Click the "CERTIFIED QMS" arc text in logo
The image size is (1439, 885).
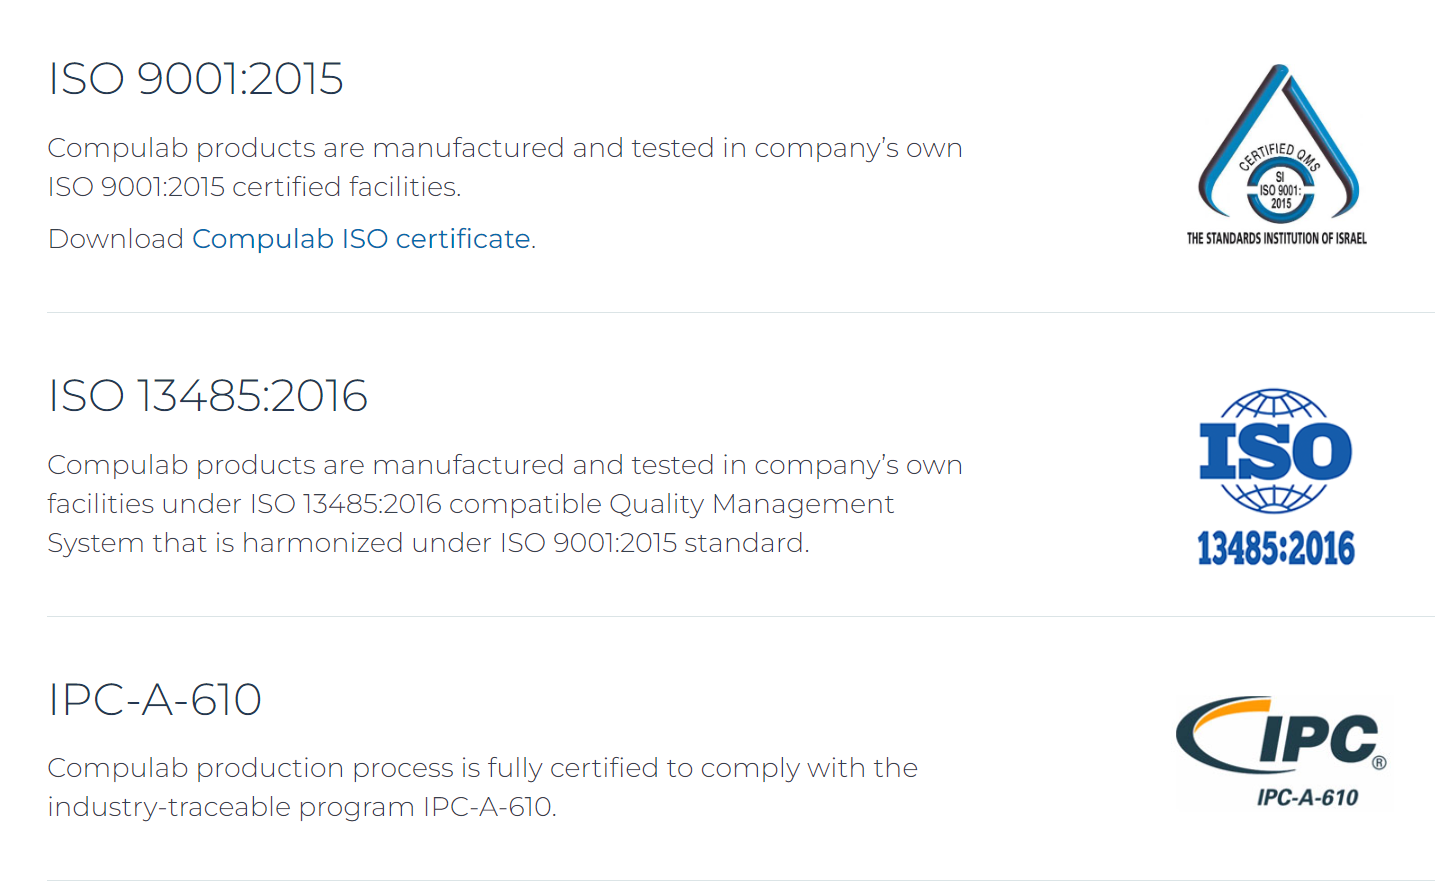(x=1280, y=155)
